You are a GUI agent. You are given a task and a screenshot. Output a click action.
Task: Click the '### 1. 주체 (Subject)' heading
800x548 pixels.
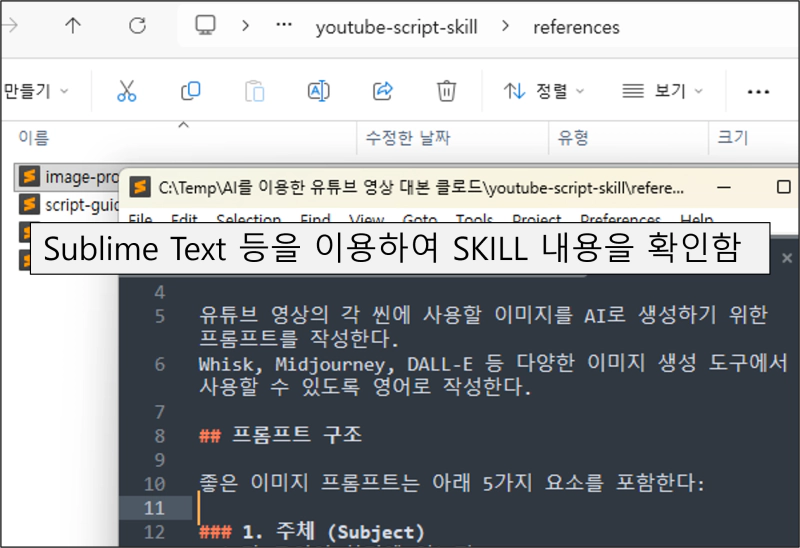pyautogui.click(x=312, y=532)
